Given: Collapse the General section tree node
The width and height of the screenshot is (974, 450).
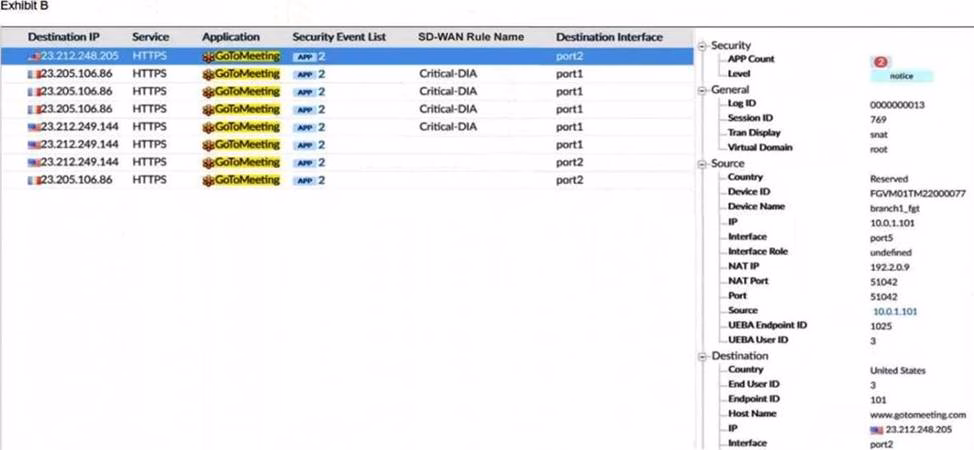Looking at the screenshot, I should coord(703,90).
